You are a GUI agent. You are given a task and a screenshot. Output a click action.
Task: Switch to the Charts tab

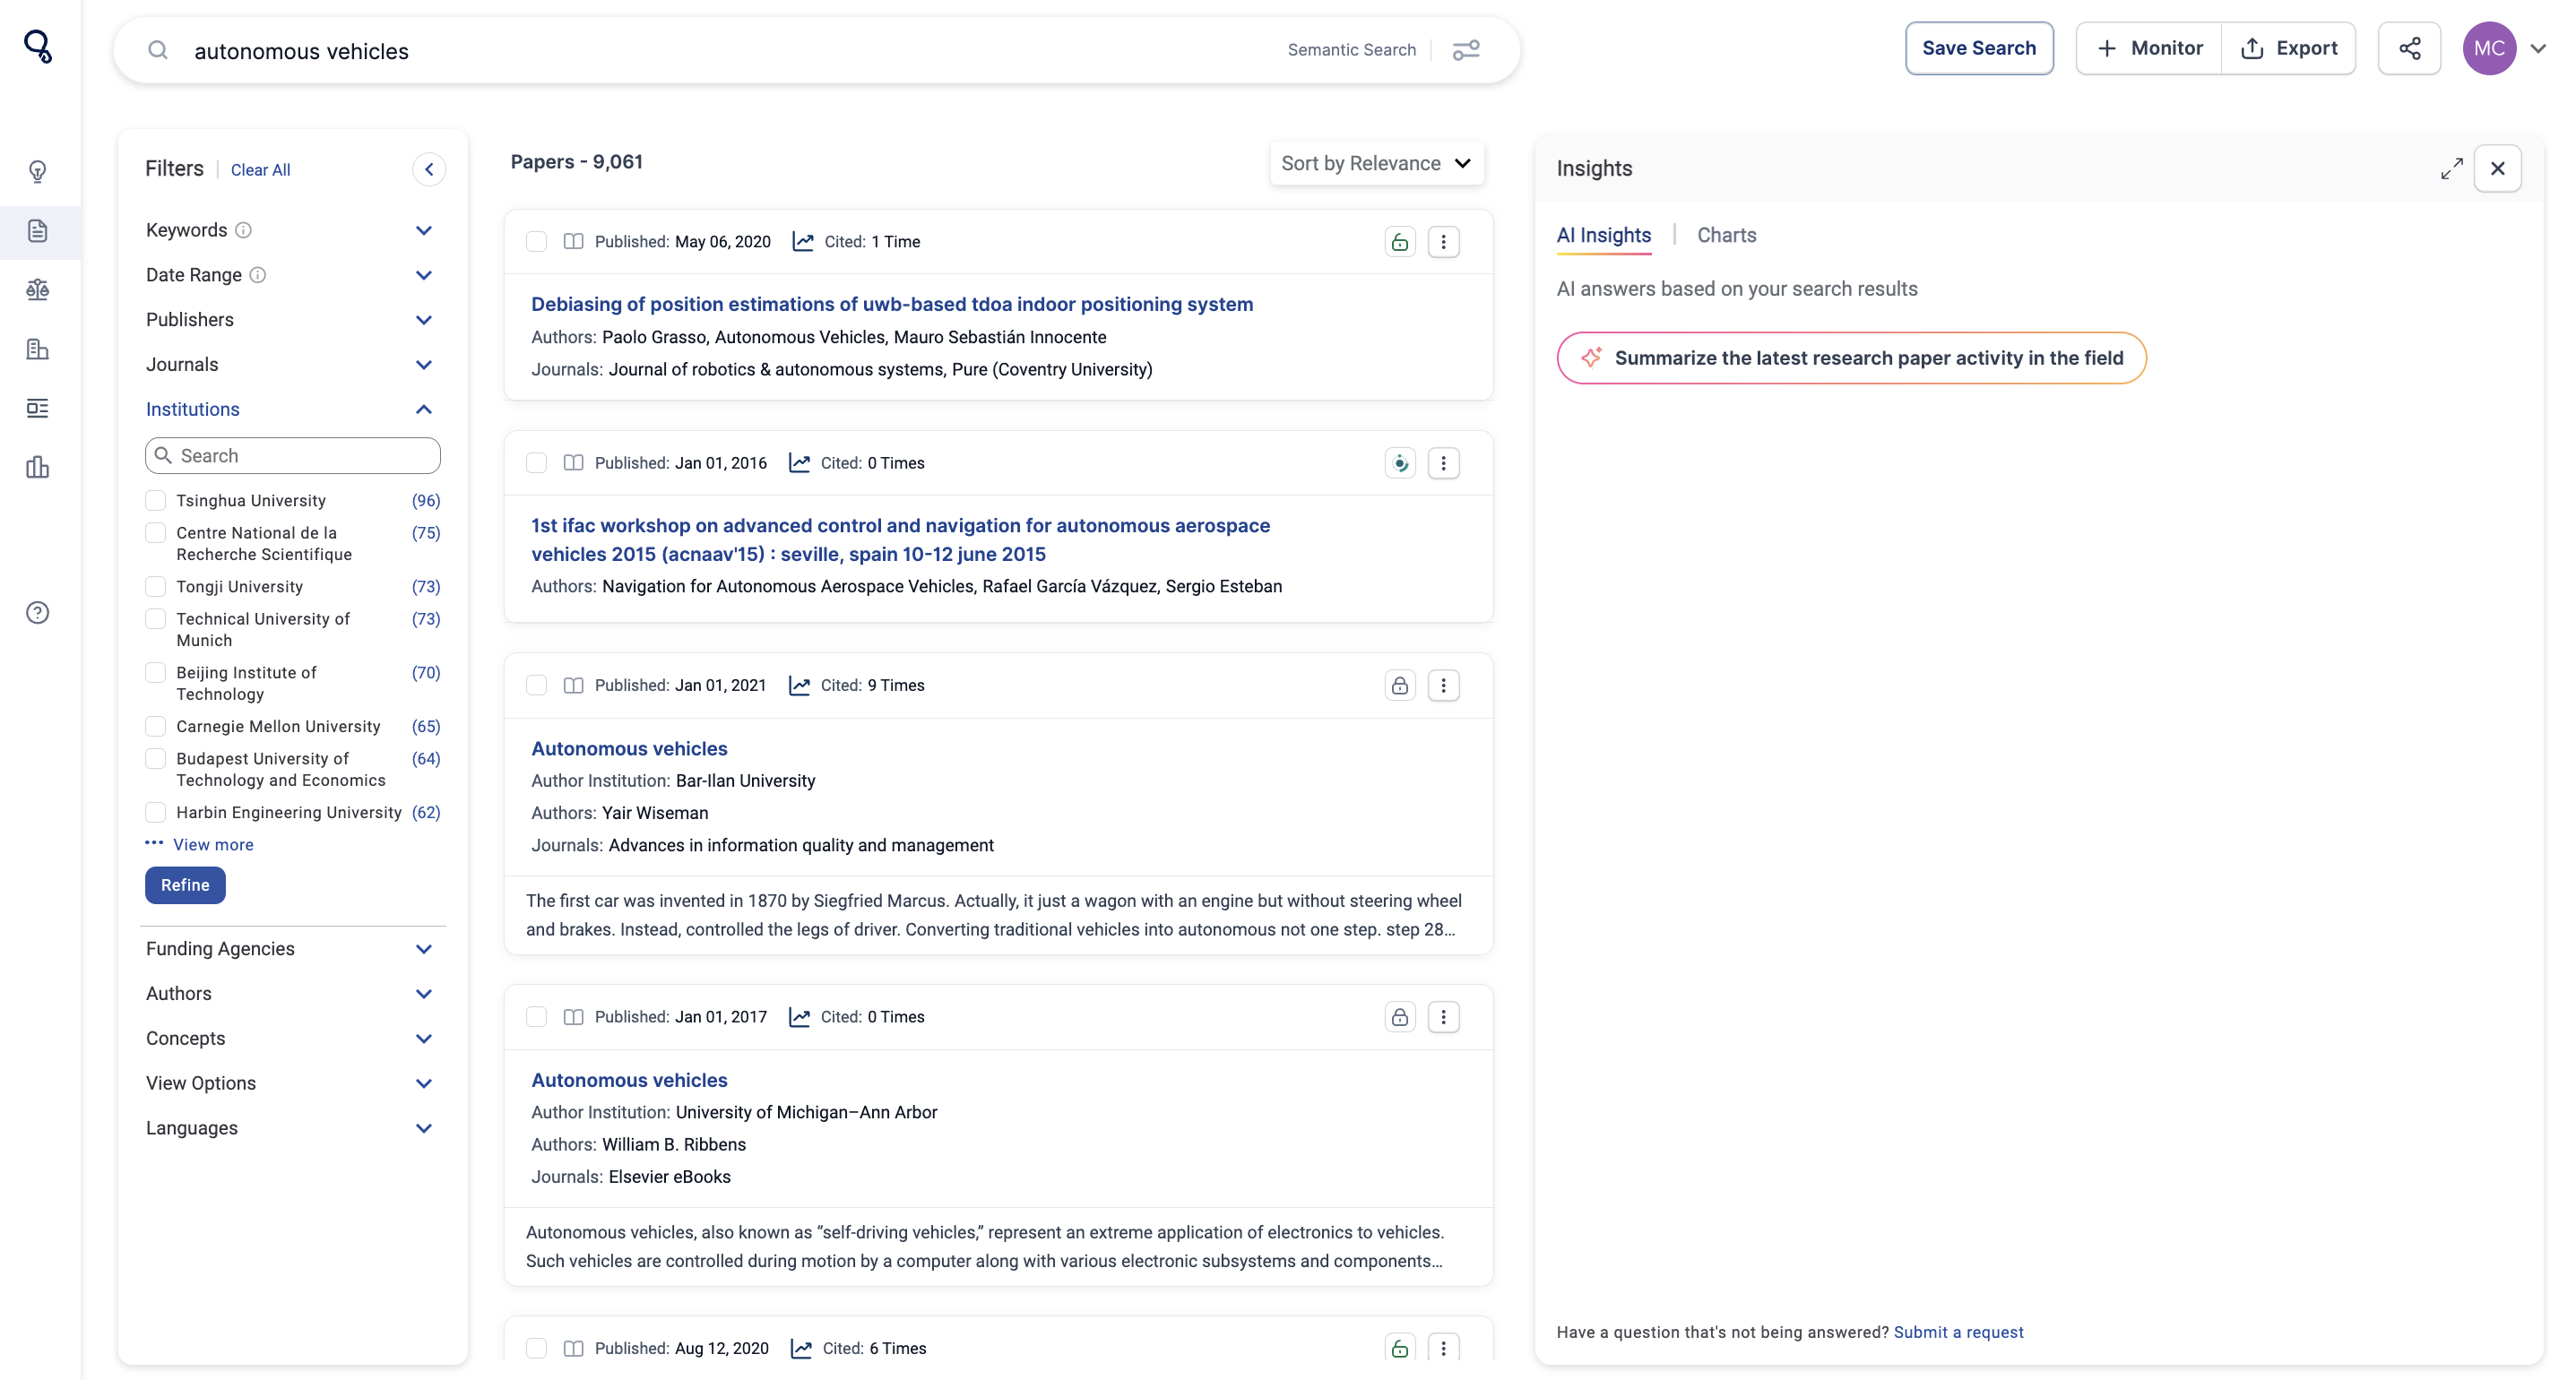point(1726,235)
